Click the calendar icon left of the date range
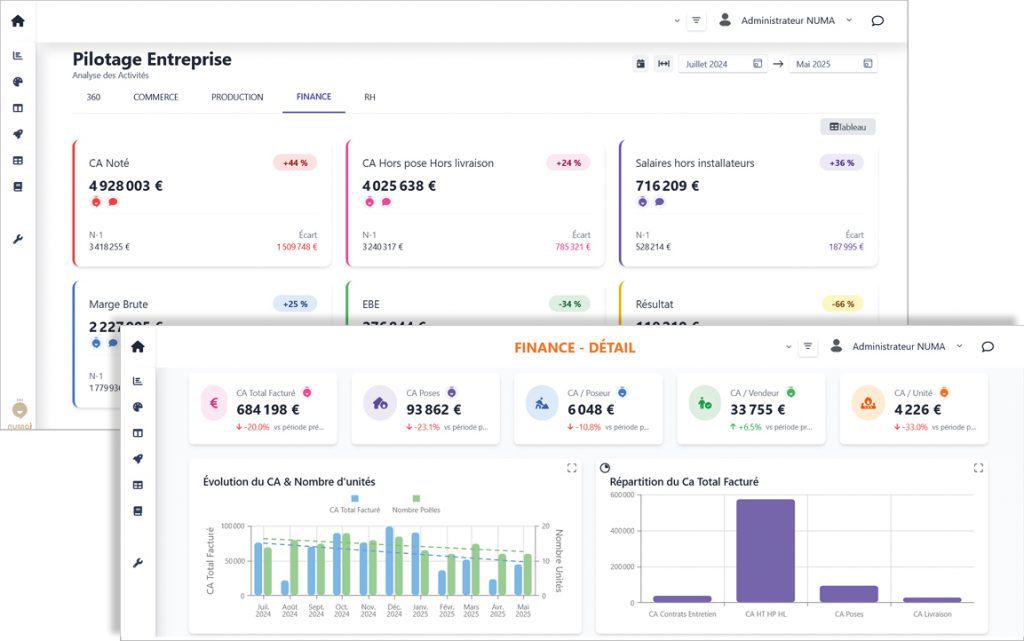1024x641 pixels. click(641, 64)
